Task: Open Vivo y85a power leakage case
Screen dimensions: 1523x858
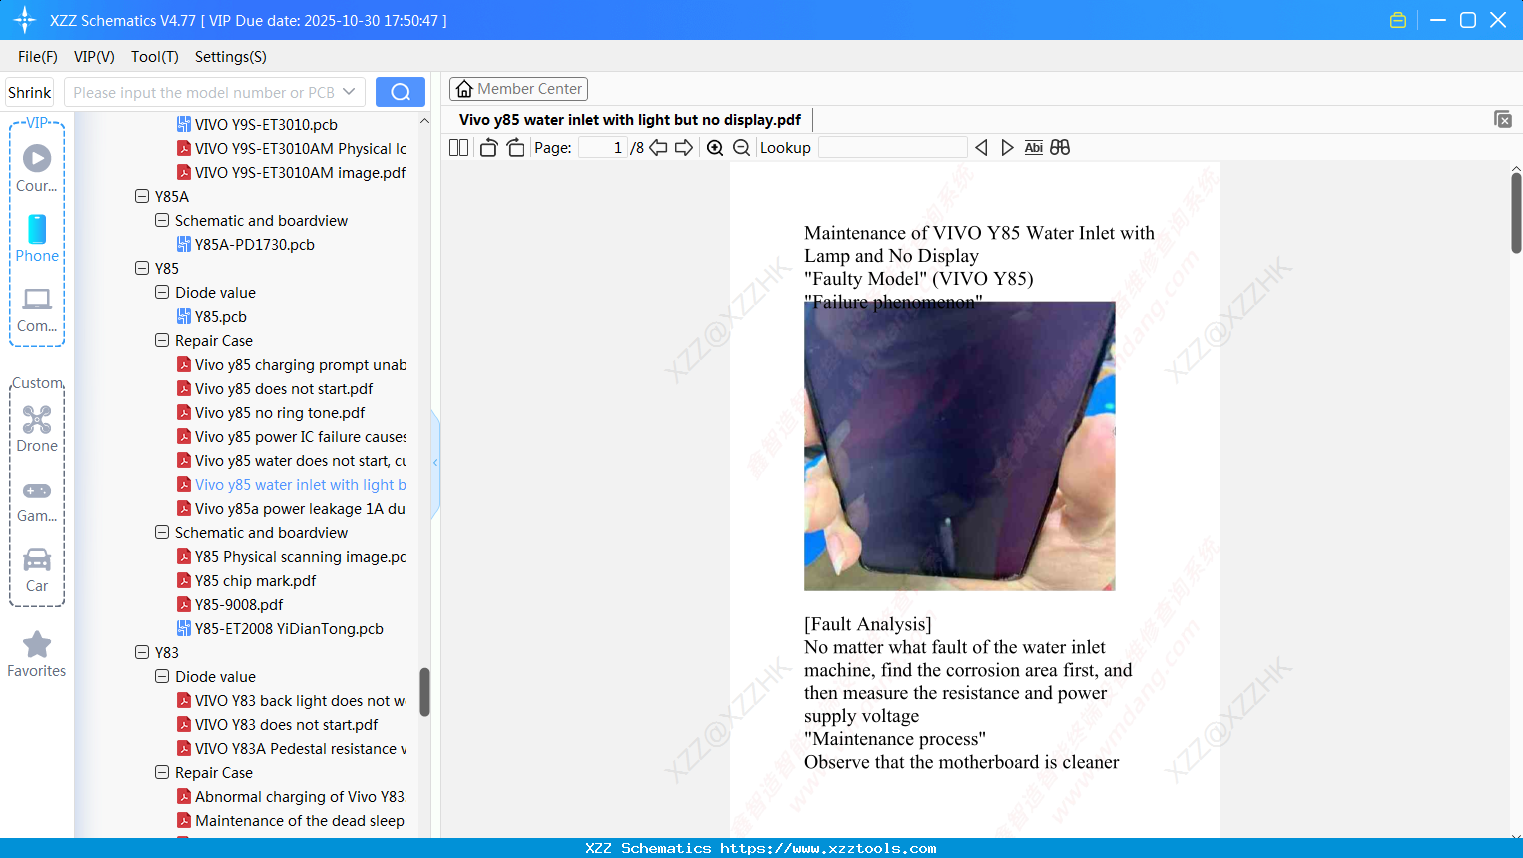Action: tap(291, 508)
